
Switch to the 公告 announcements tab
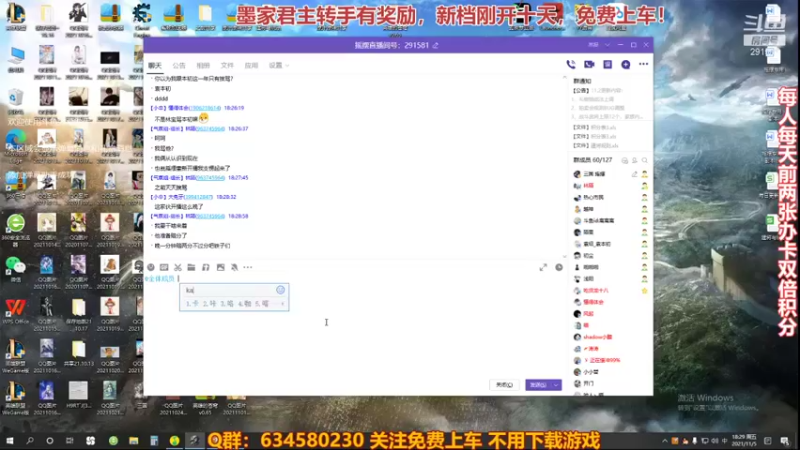tap(179, 65)
